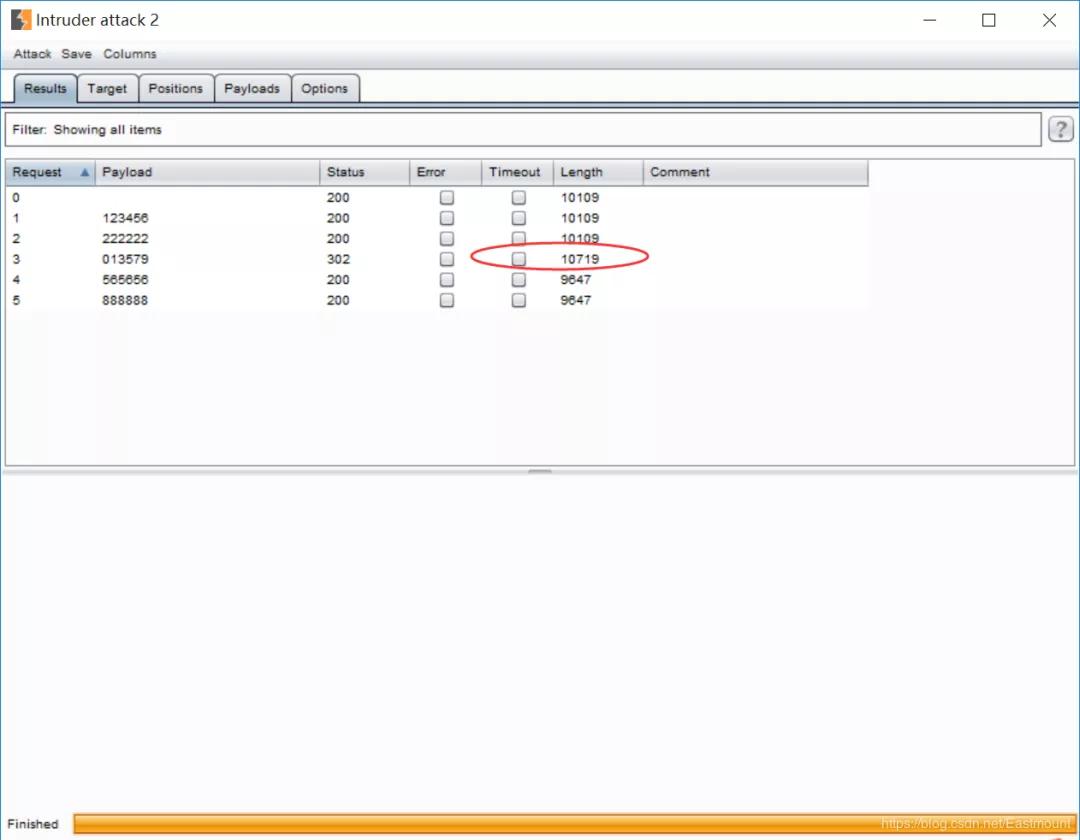This screenshot has width=1080, height=840.
Task: Click length value 10719
Action: click(580, 259)
